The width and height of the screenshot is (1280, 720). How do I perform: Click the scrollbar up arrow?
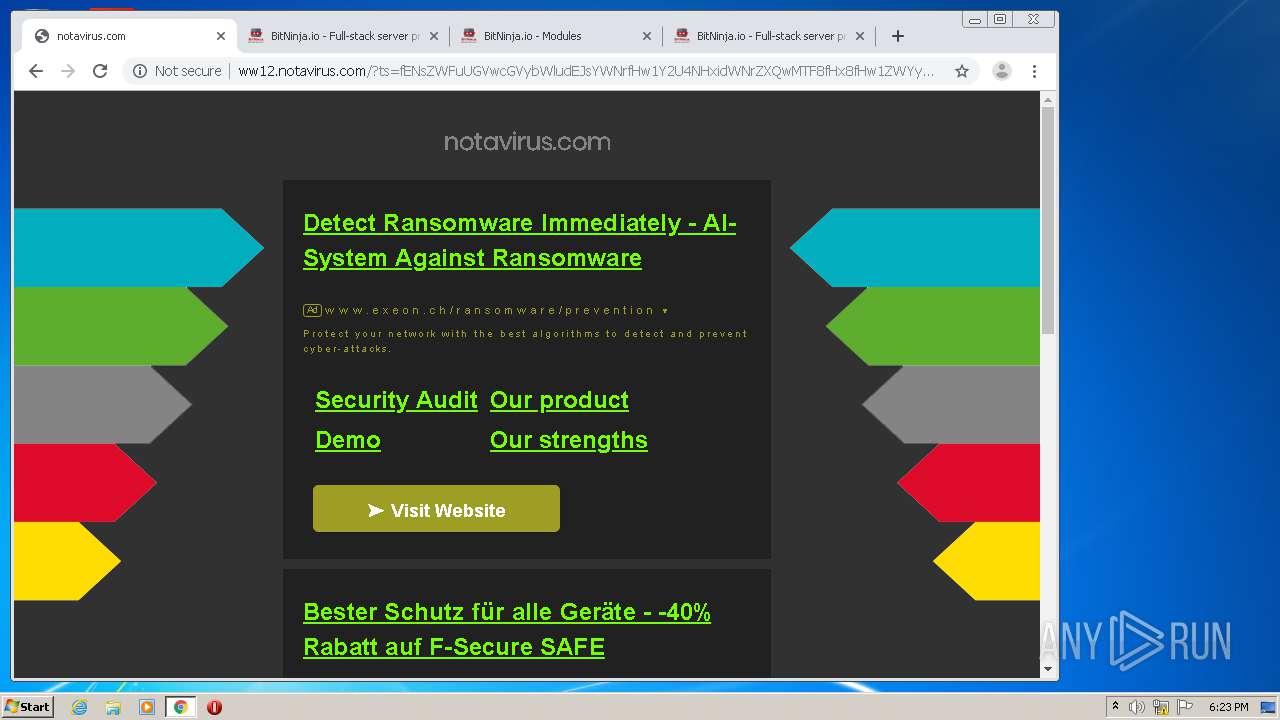tap(1048, 100)
